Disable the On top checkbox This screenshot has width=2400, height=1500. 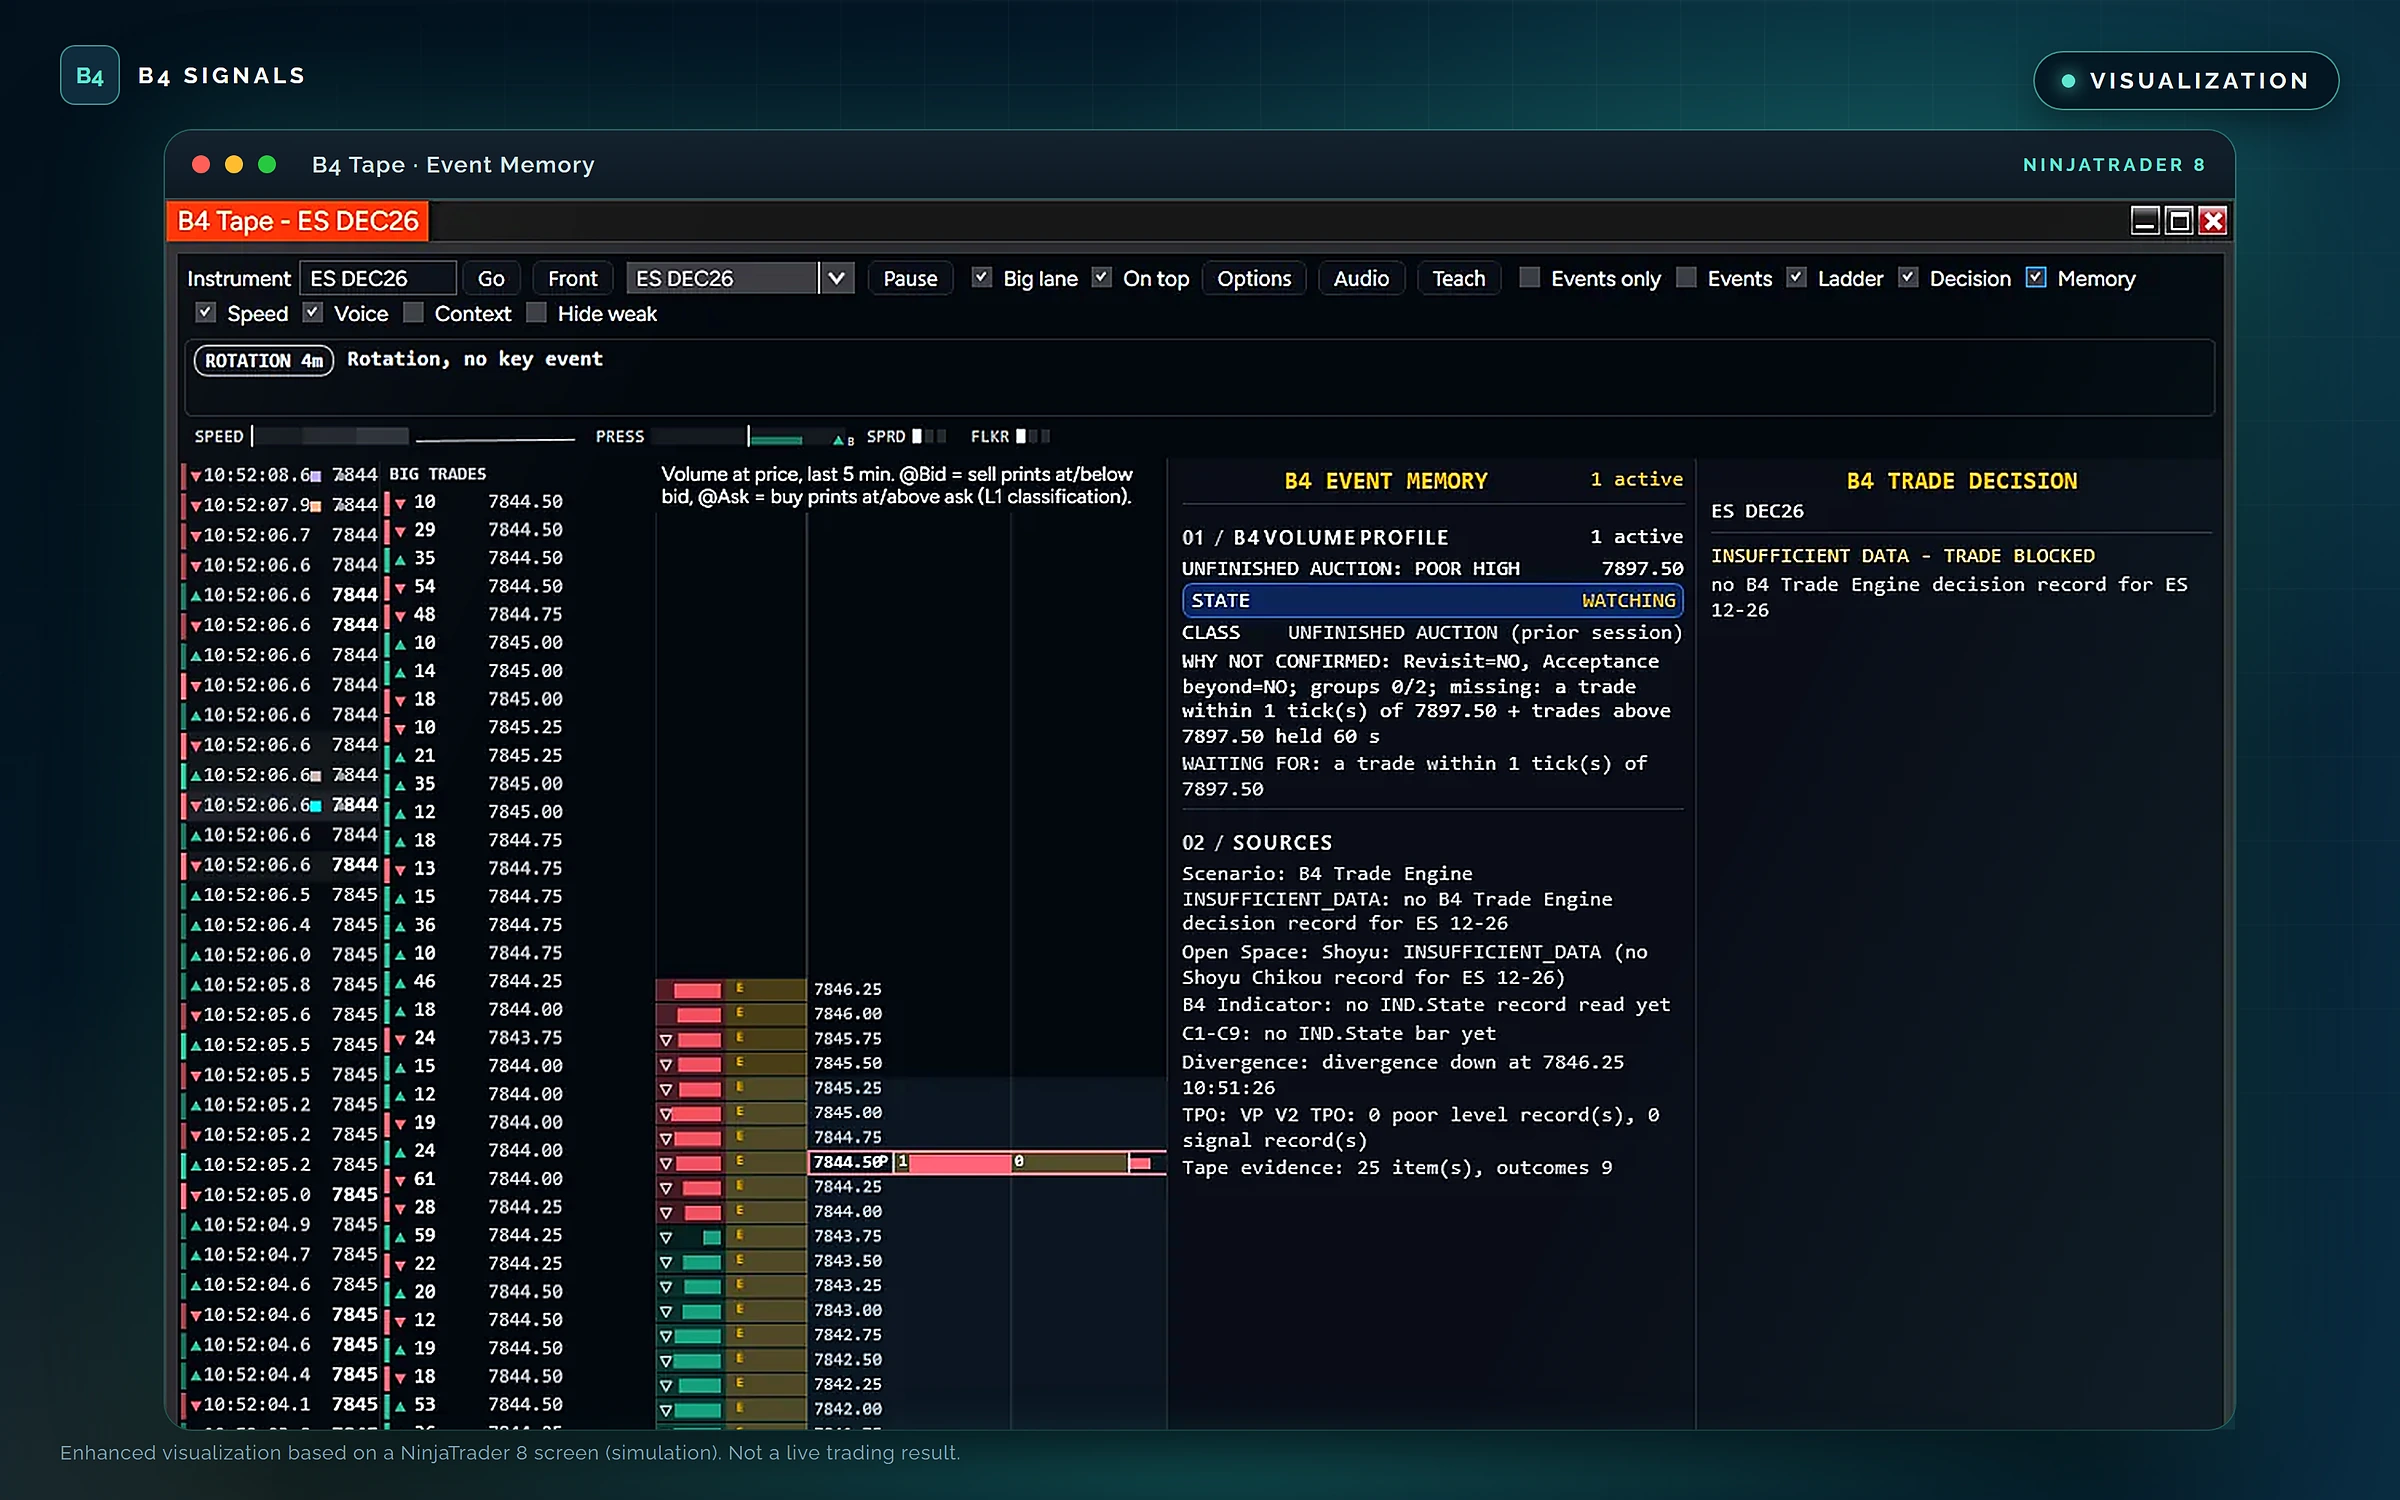1102,277
